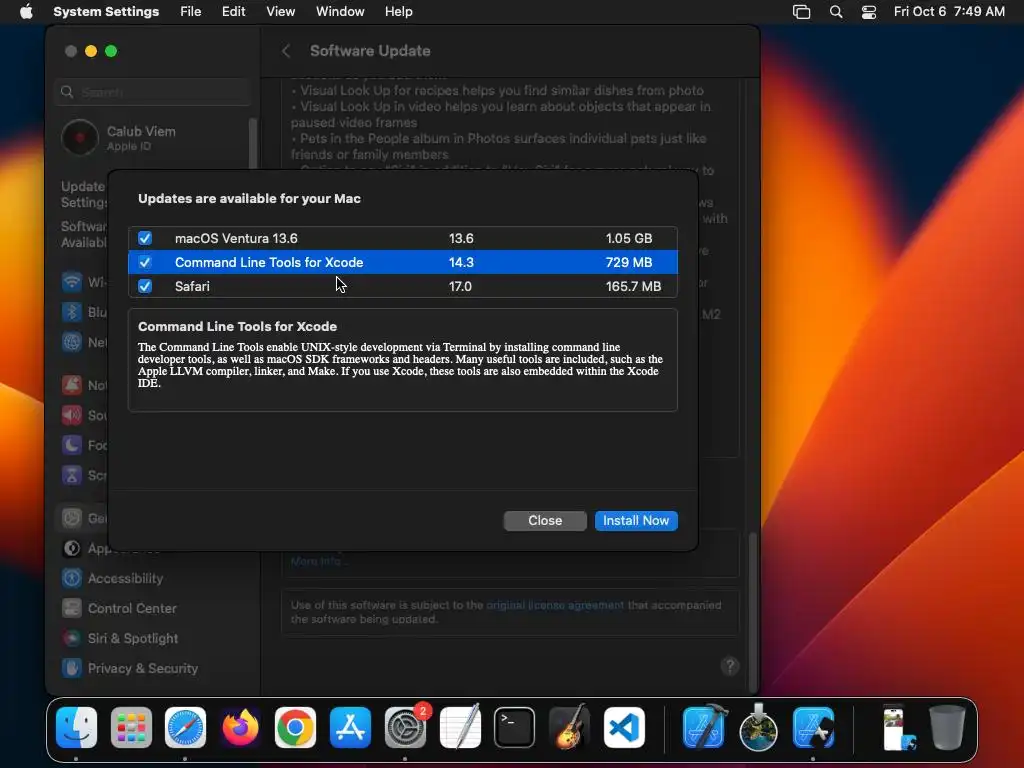Open Accessibility settings in the sidebar

pos(125,579)
